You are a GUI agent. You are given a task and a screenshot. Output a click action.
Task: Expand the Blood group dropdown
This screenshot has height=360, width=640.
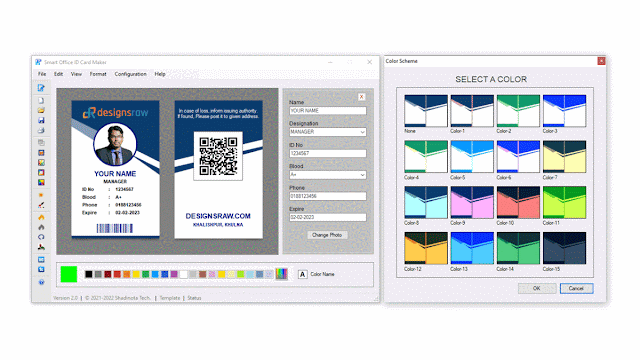click(x=328, y=175)
